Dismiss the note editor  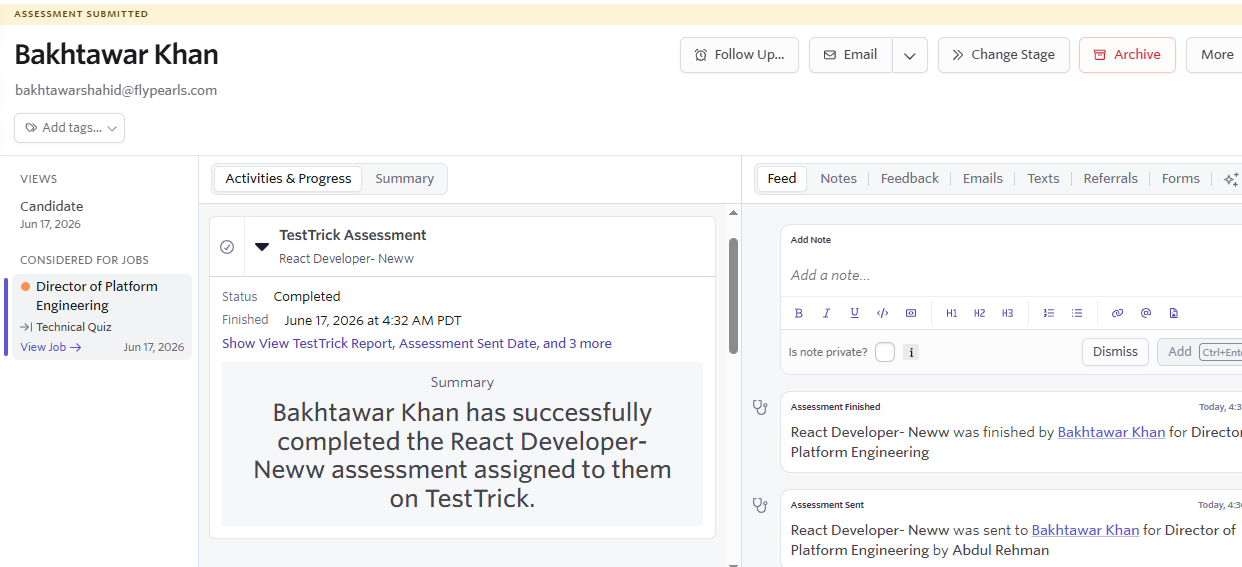(x=1115, y=352)
